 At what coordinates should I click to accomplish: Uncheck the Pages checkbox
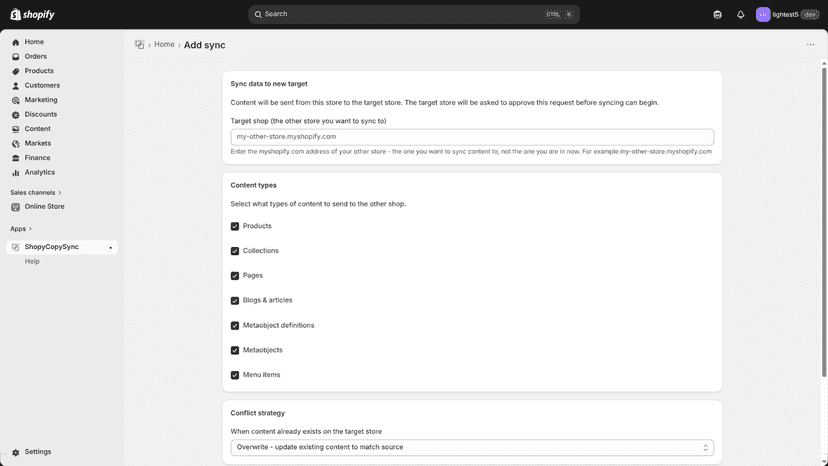click(235, 276)
